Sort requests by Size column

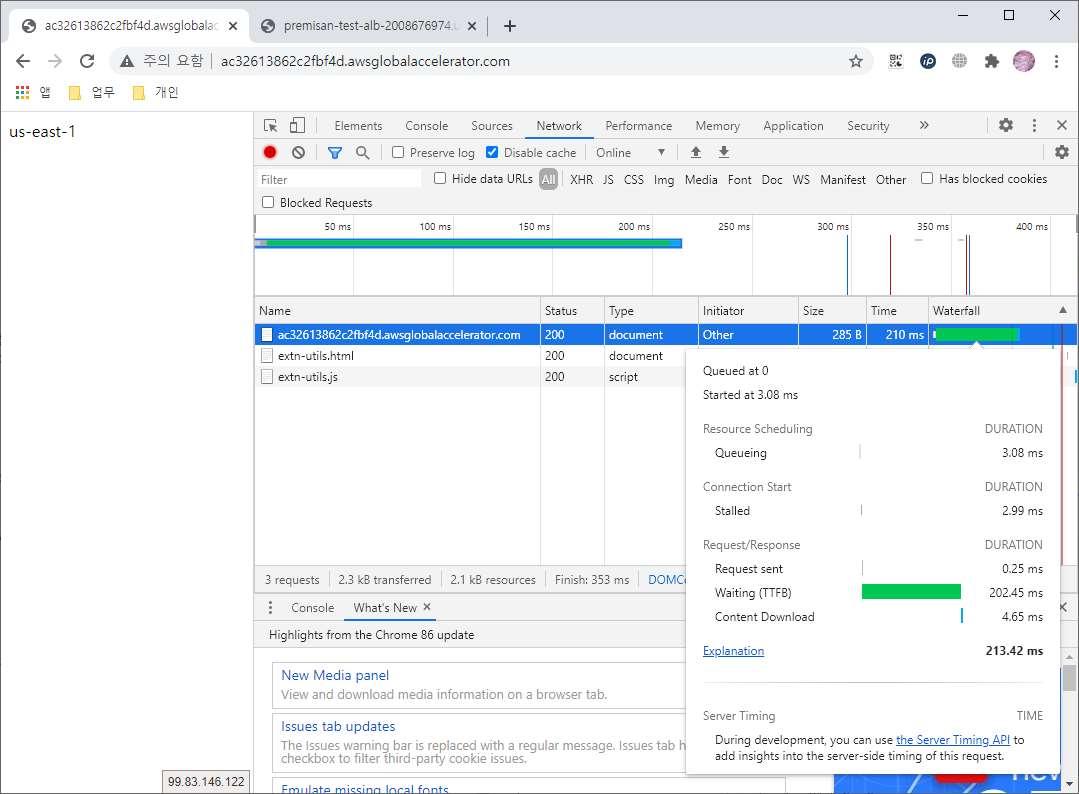(x=831, y=310)
